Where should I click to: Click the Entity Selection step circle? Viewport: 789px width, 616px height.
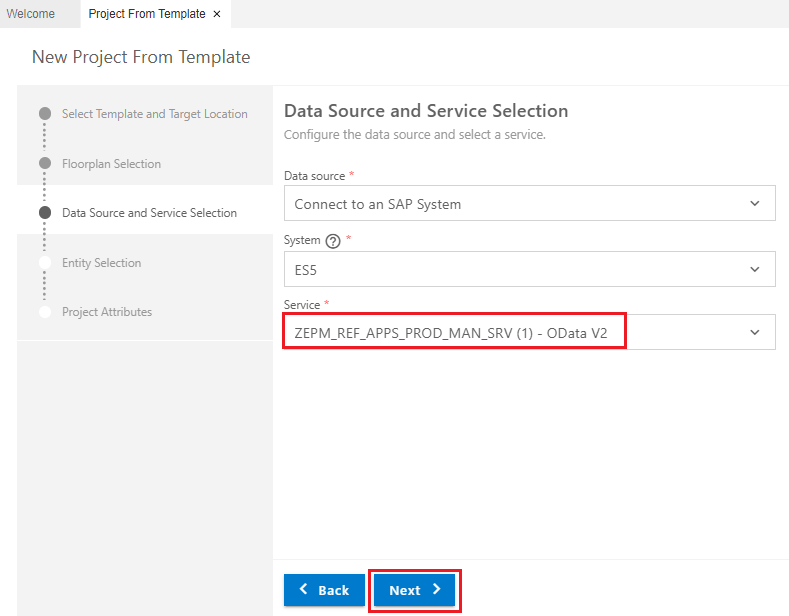(x=45, y=262)
